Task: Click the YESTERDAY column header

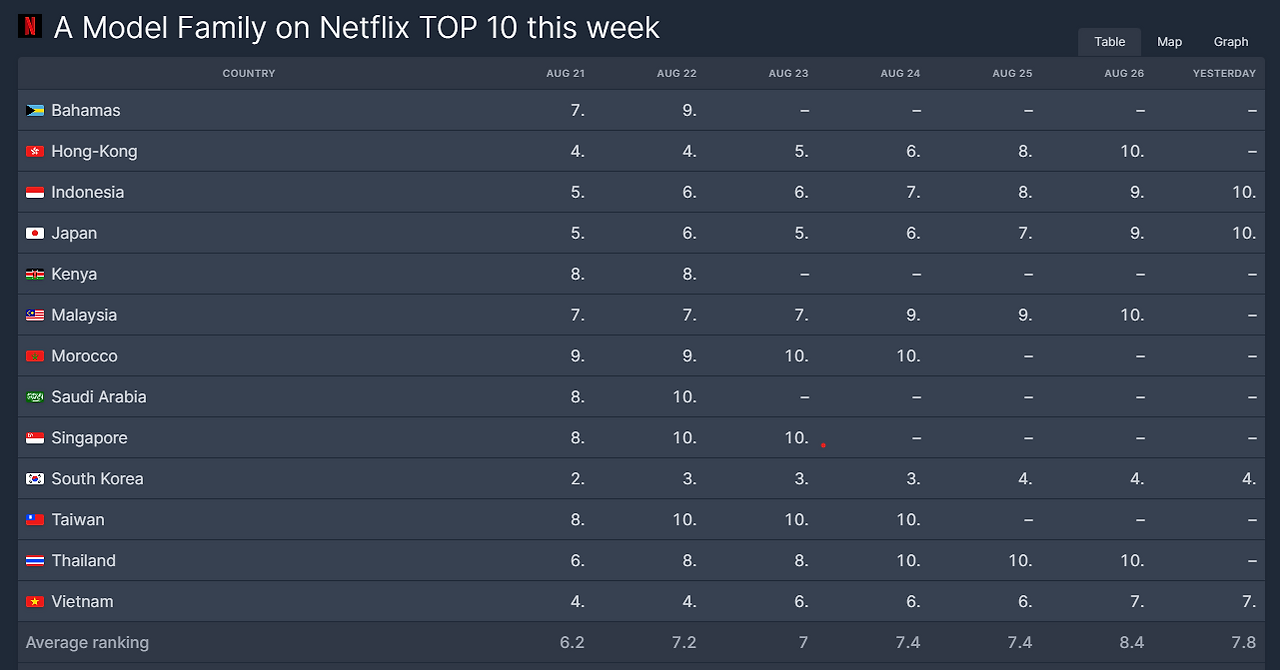Action: click(x=1224, y=74)
